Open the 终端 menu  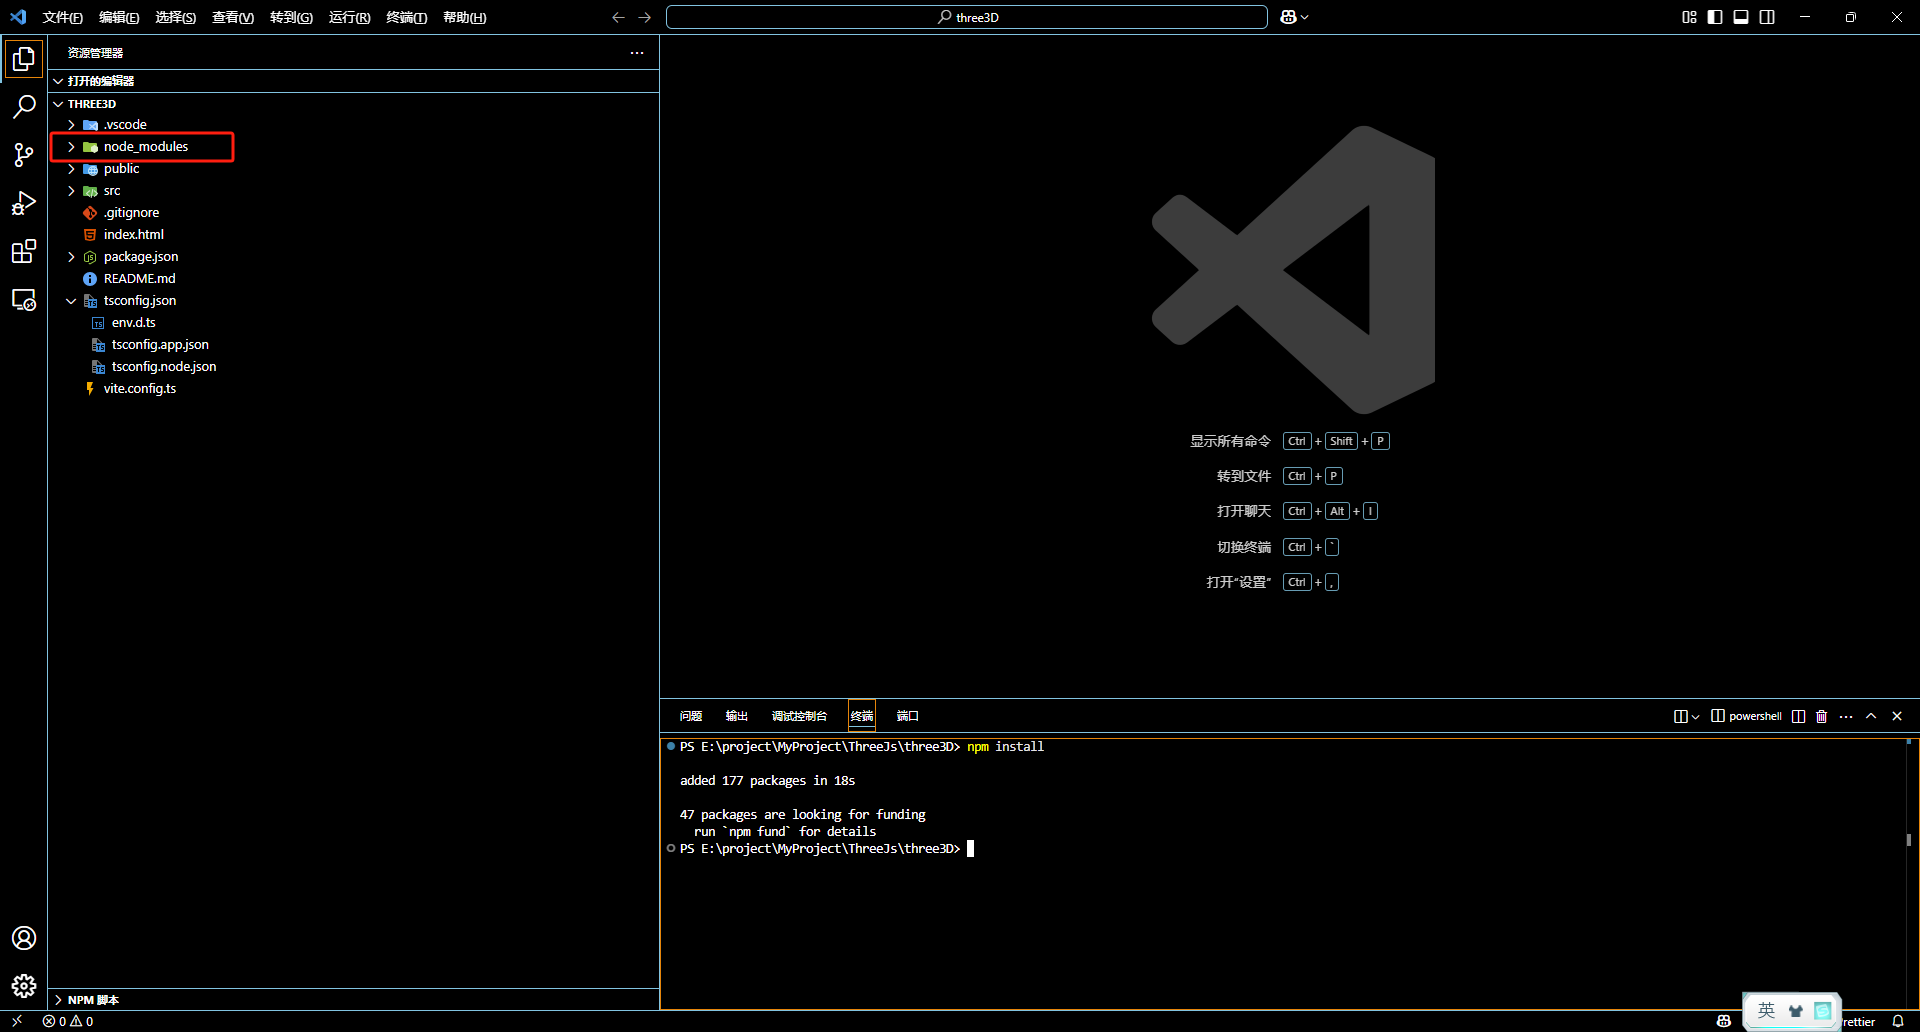pyautogui.click(x=405, y=17)
